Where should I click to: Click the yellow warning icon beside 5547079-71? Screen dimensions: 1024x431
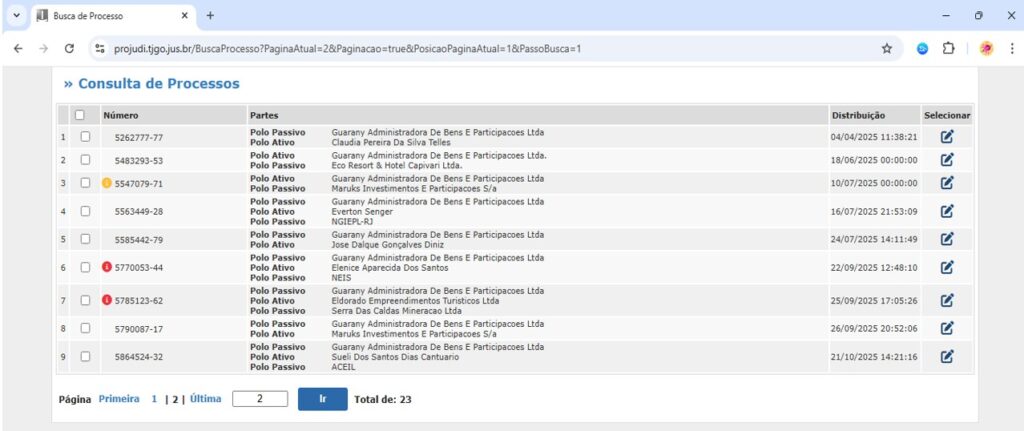[107, 184]
